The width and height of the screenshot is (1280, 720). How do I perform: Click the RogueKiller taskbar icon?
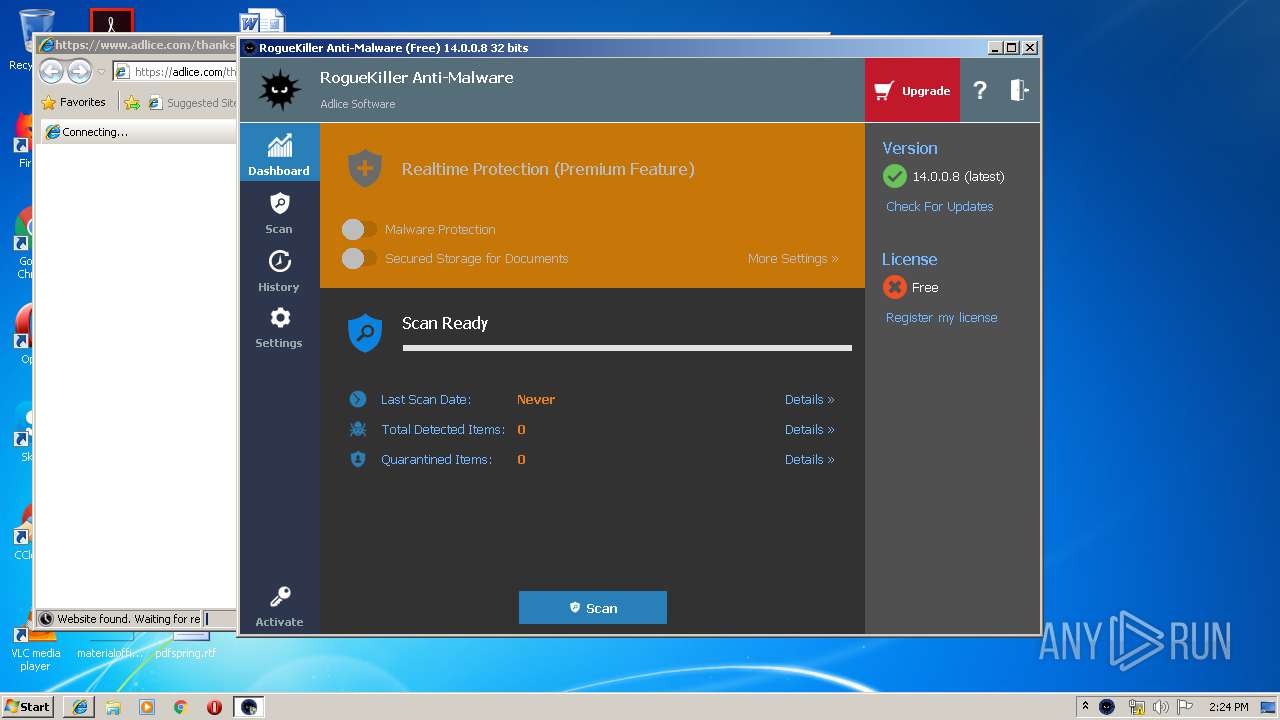coord(249,707)
